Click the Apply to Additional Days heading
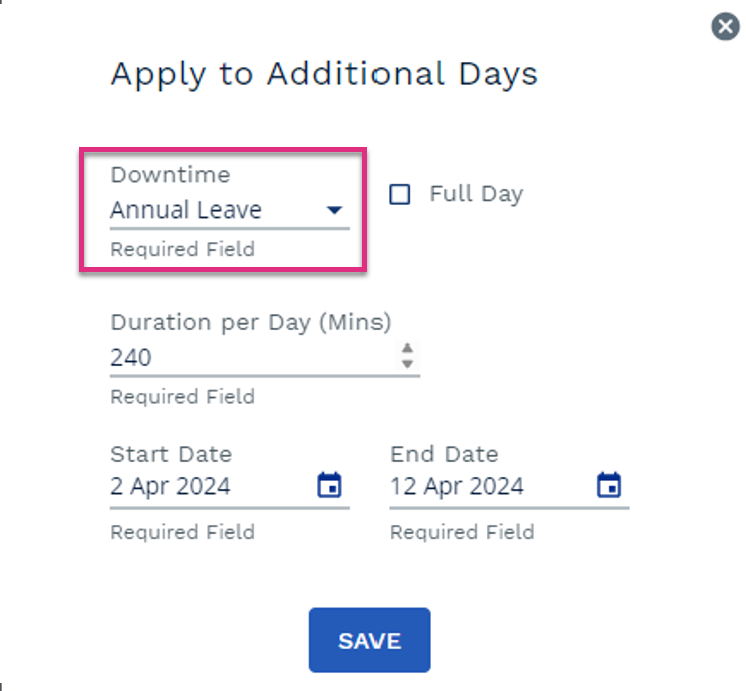This screenshot has width=746, height=691. coord(324,74)
